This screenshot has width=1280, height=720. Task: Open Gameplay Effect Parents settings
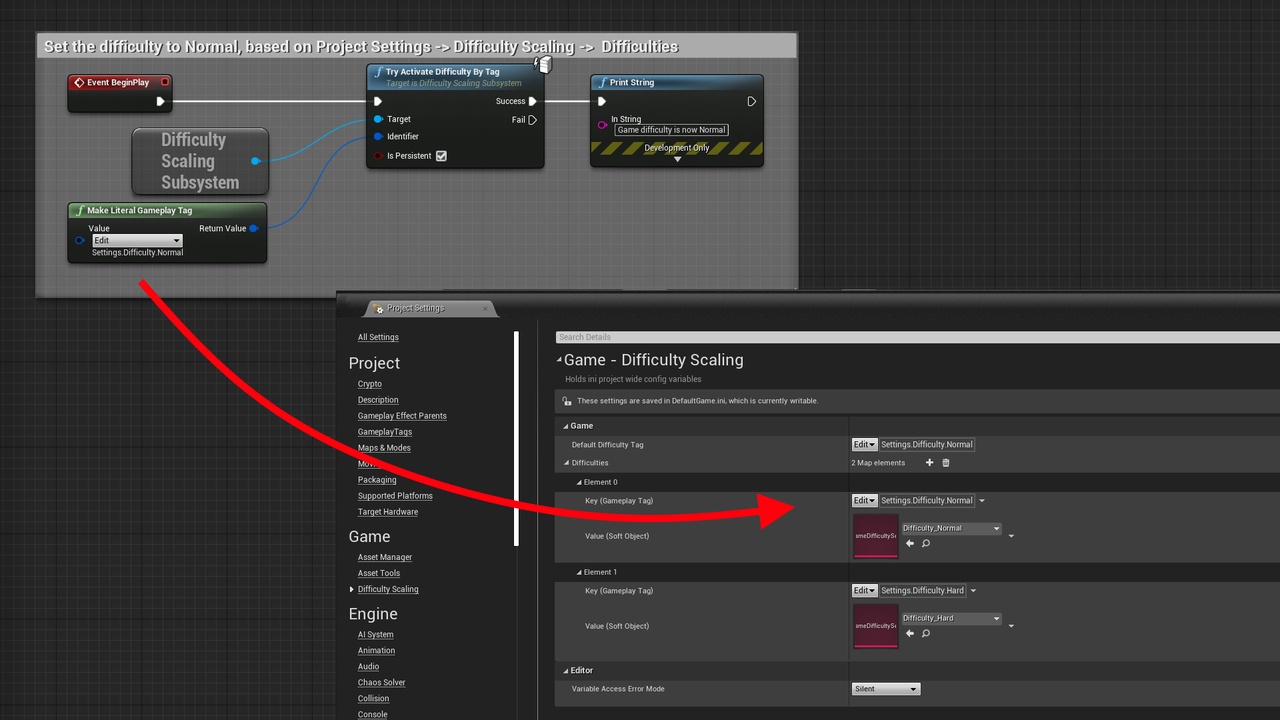[402, 416]
